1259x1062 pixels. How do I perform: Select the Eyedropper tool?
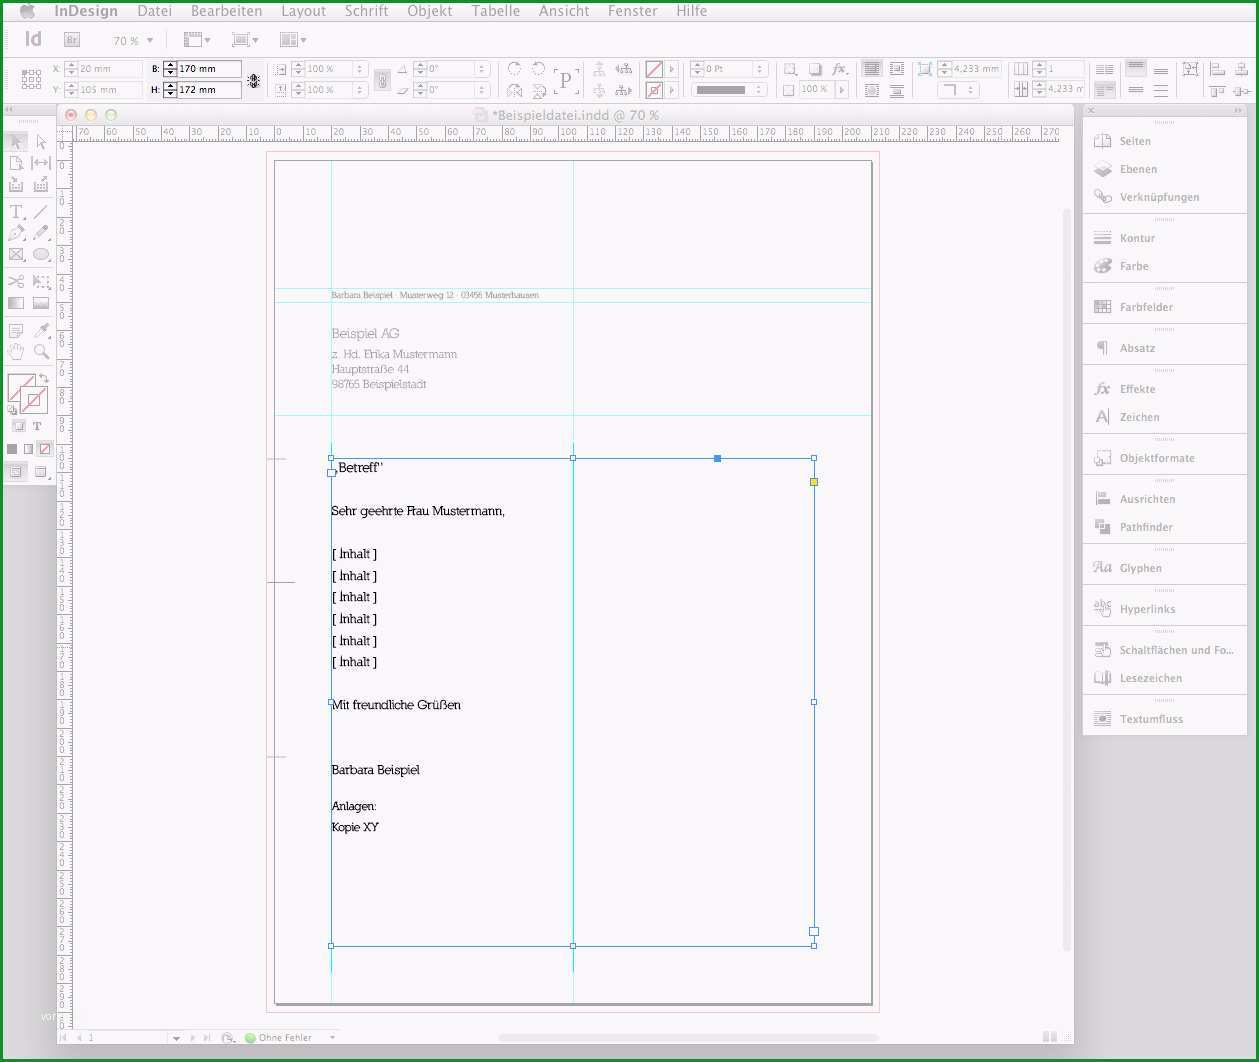click(x=41, y=331)
